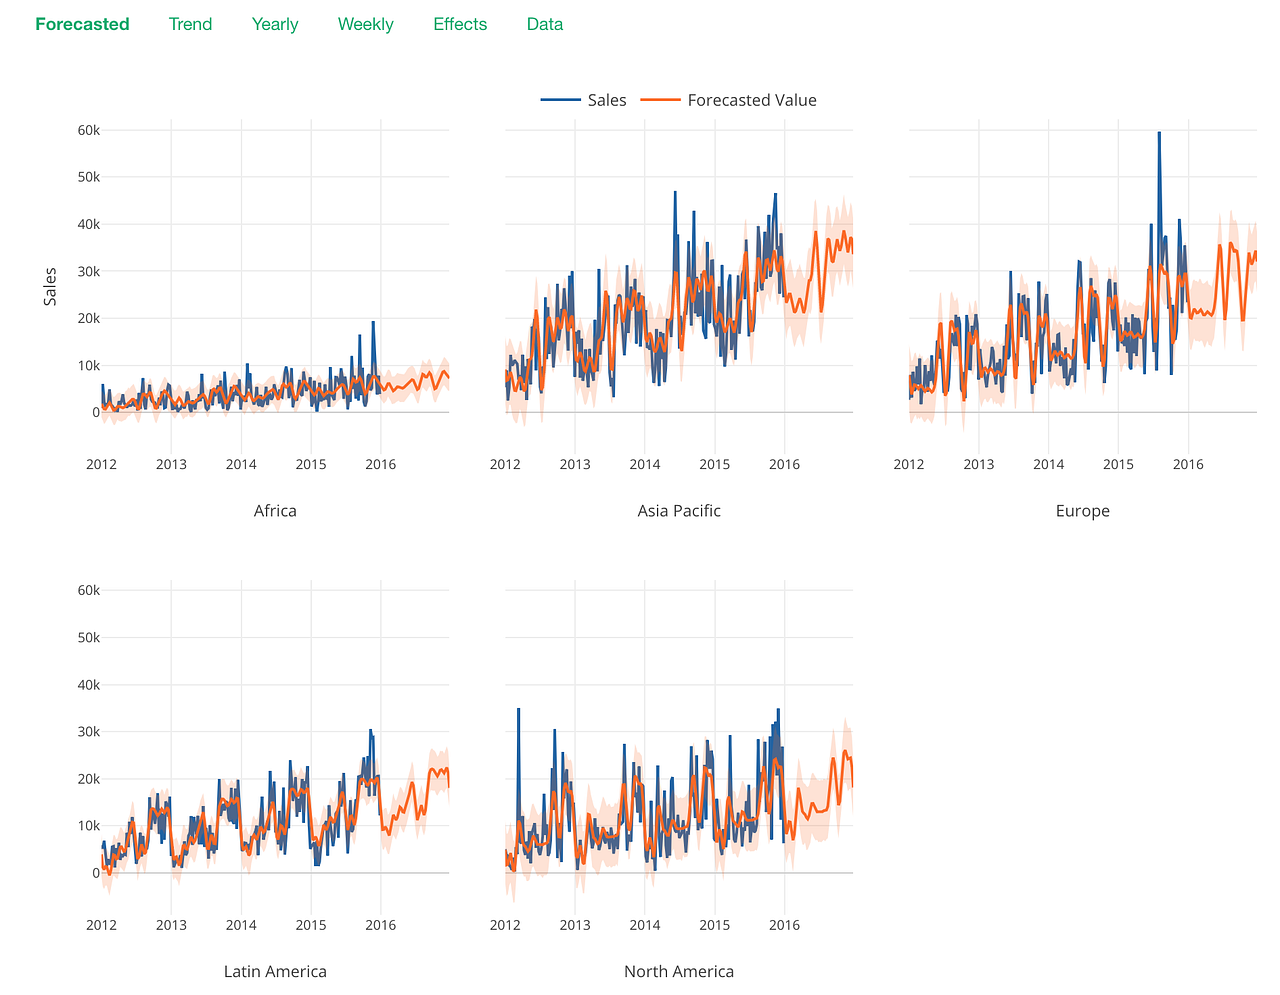Switch to the Trend tab
The width and height of the screenshot is (1280, 995).
(190, 24)
